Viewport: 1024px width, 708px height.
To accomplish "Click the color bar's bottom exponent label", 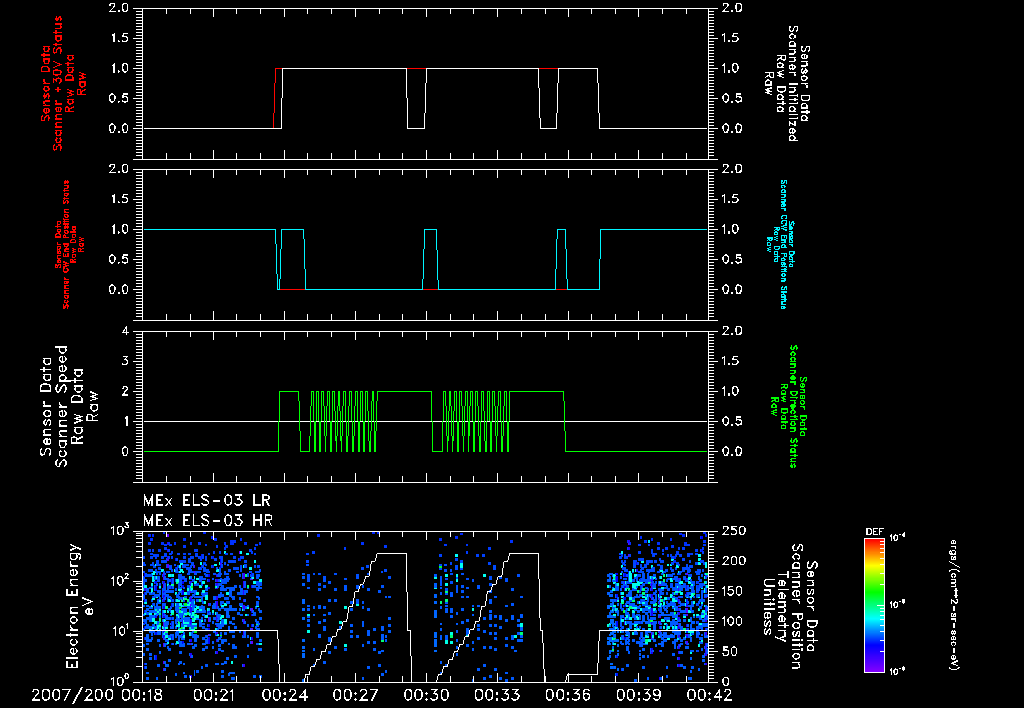I will pos(898,671).
